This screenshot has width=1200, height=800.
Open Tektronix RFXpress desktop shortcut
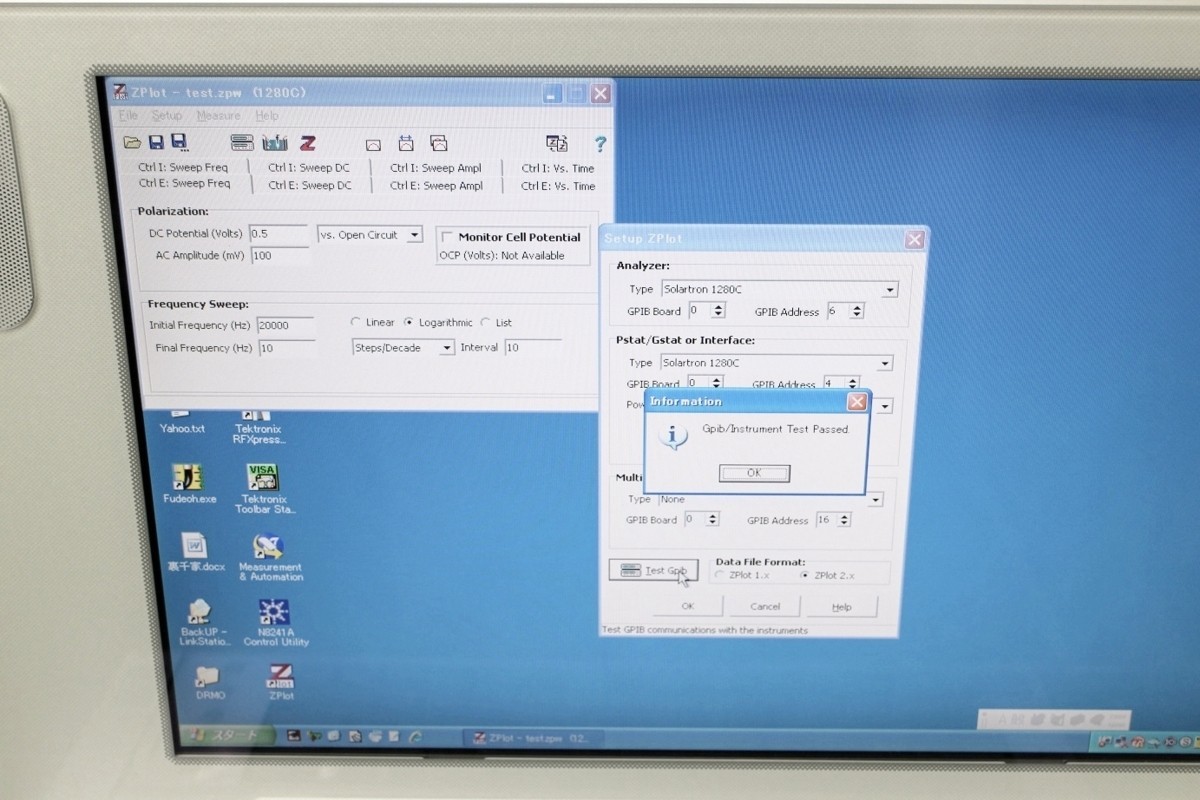coord(259,427)
